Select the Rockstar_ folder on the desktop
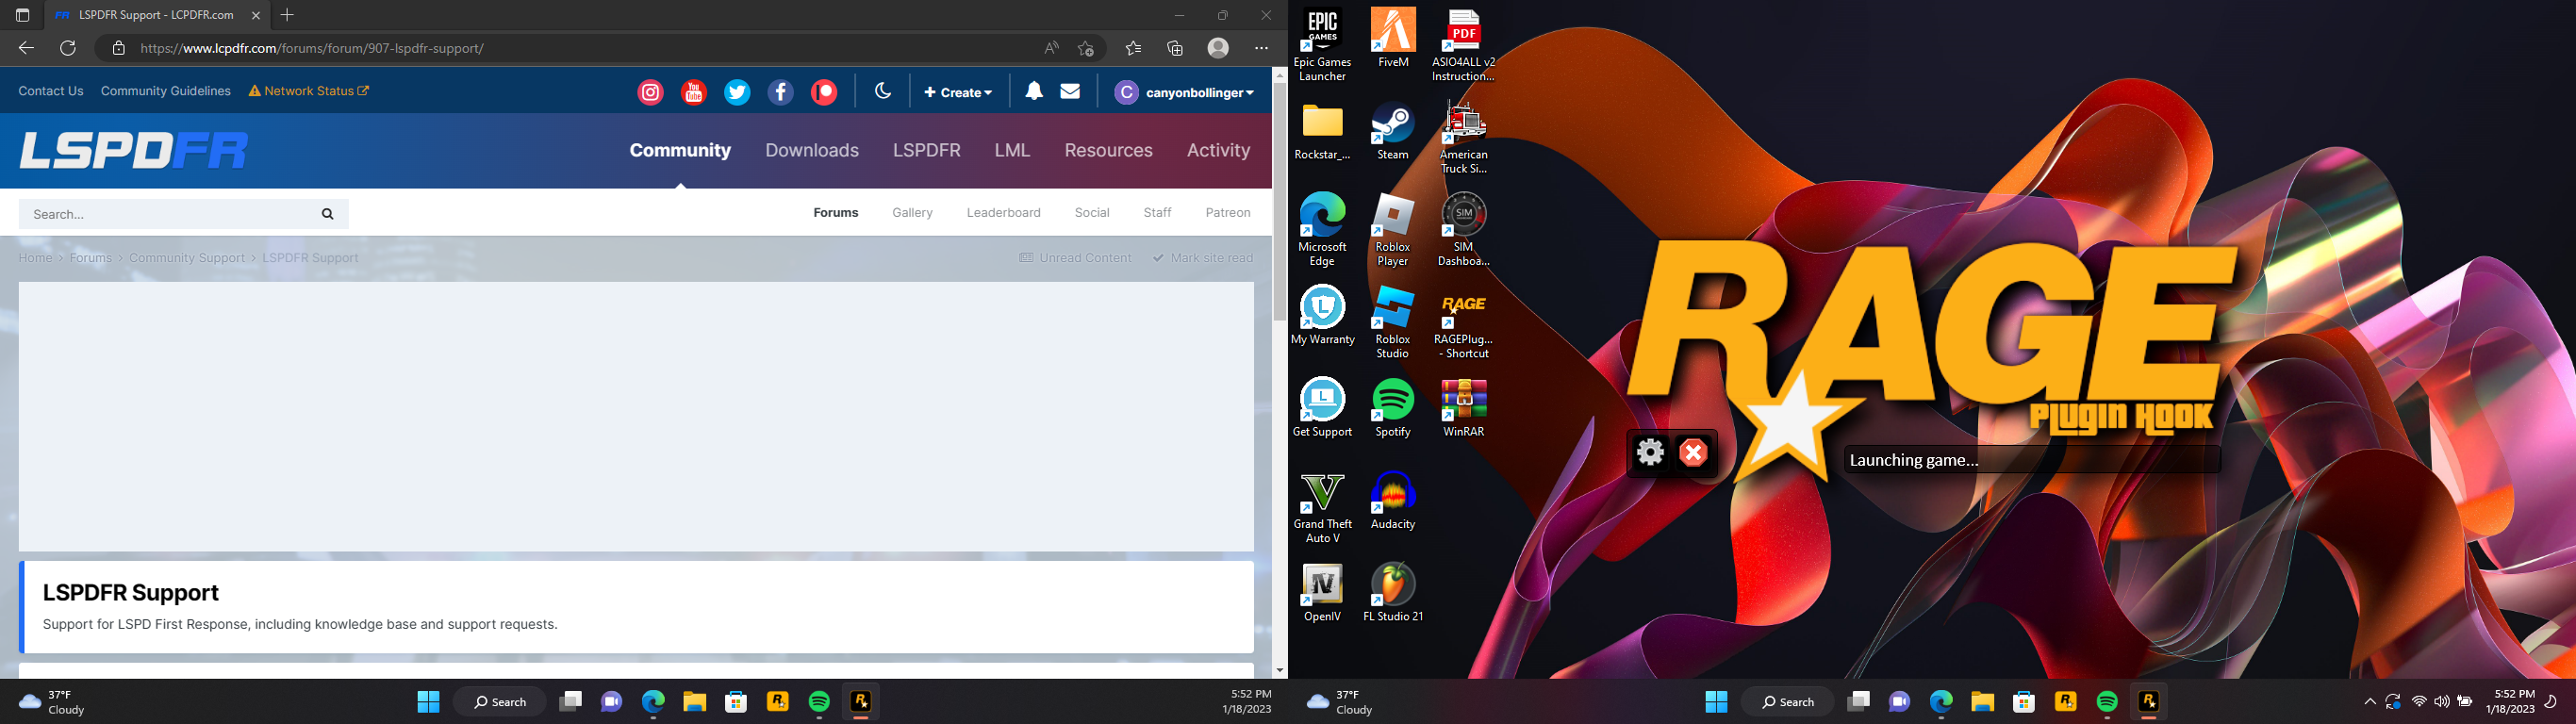 pos(1322,131)
